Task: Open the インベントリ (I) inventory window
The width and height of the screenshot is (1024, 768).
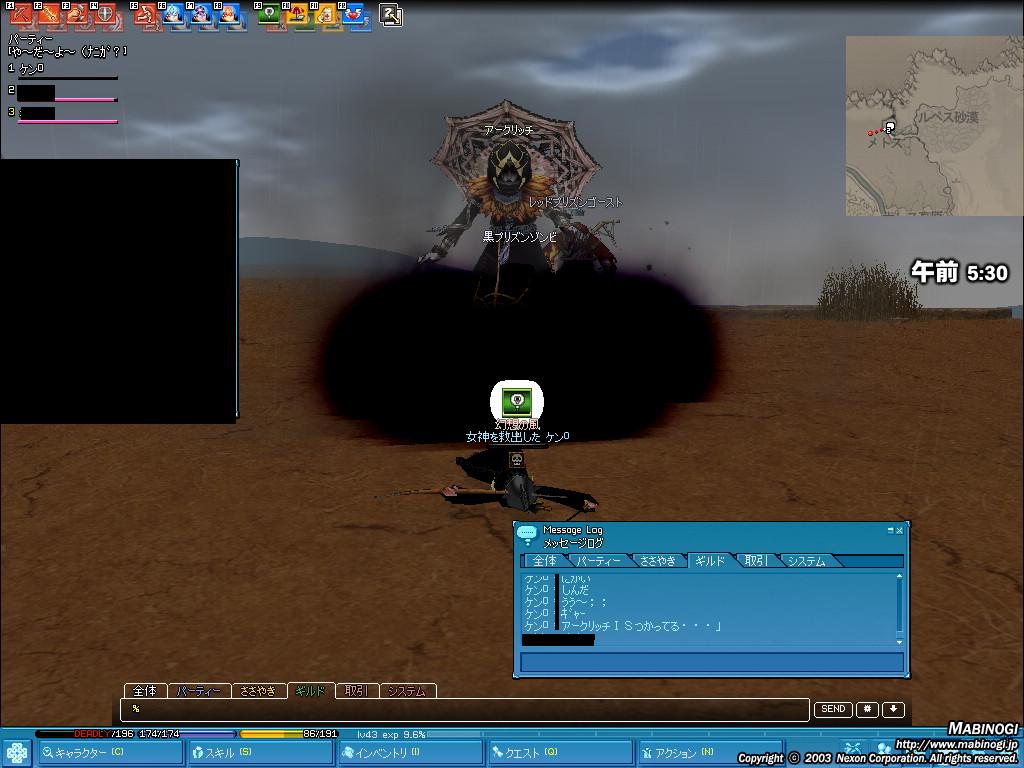Action: pos(411,752)
